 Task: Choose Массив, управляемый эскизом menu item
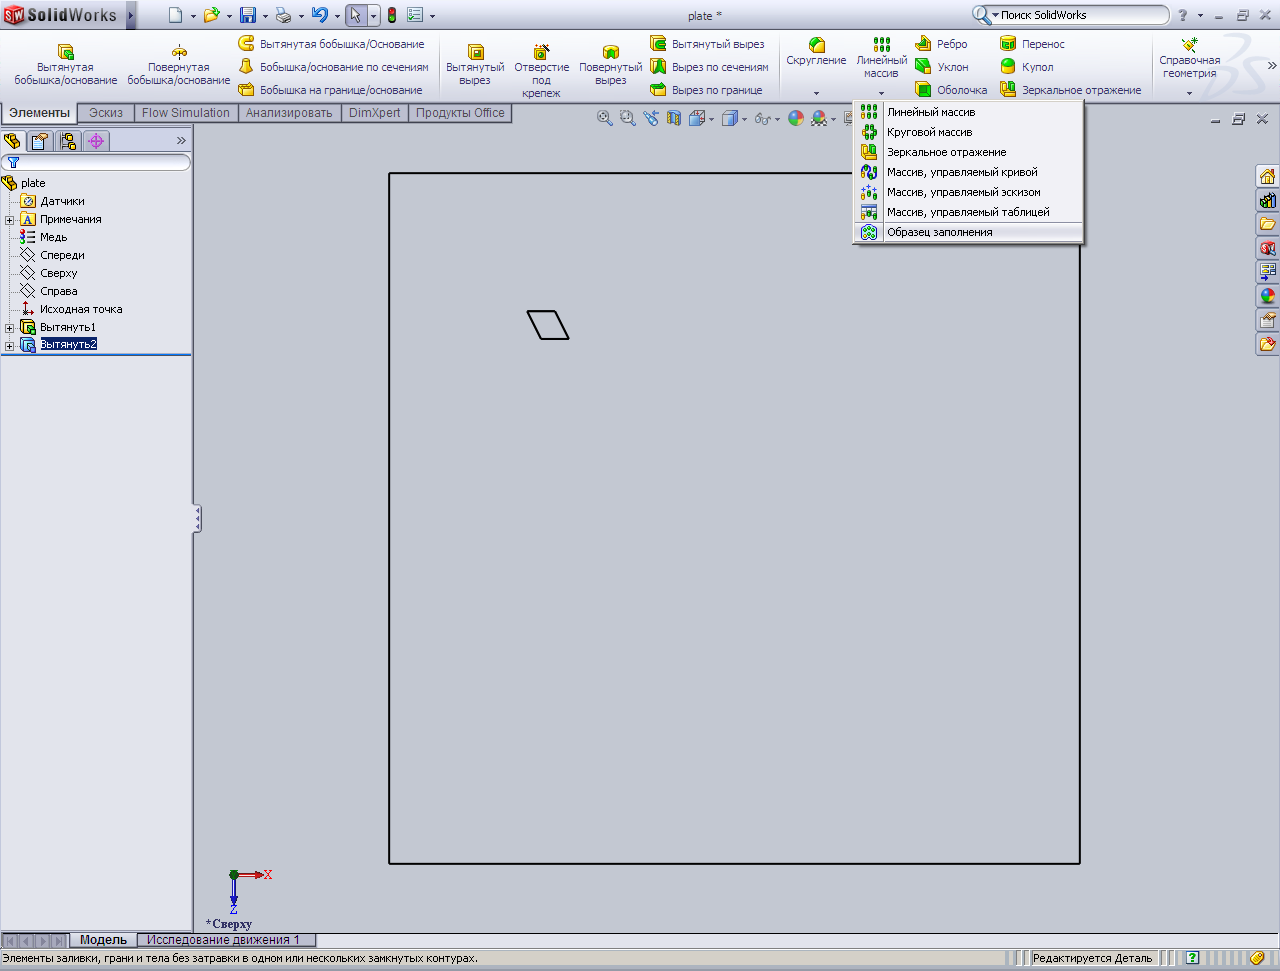(968, 192)
